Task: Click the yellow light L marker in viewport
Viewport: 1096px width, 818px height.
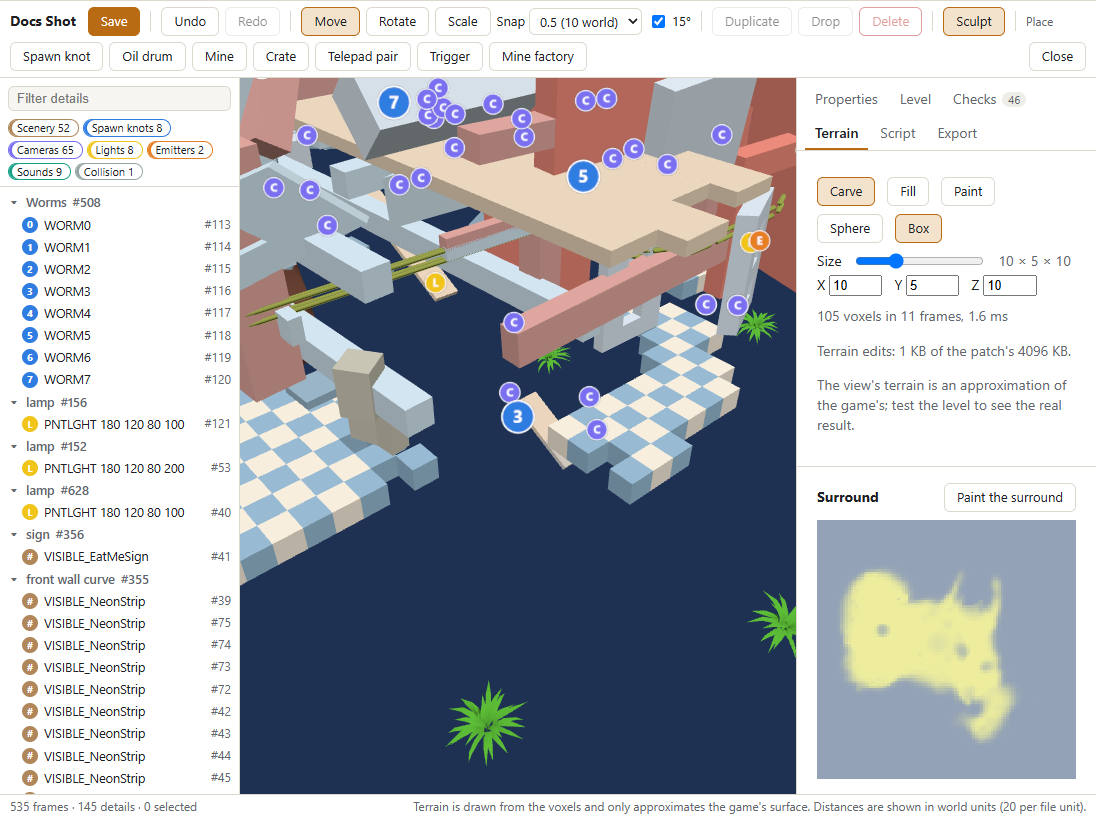Action: [435, 282]
